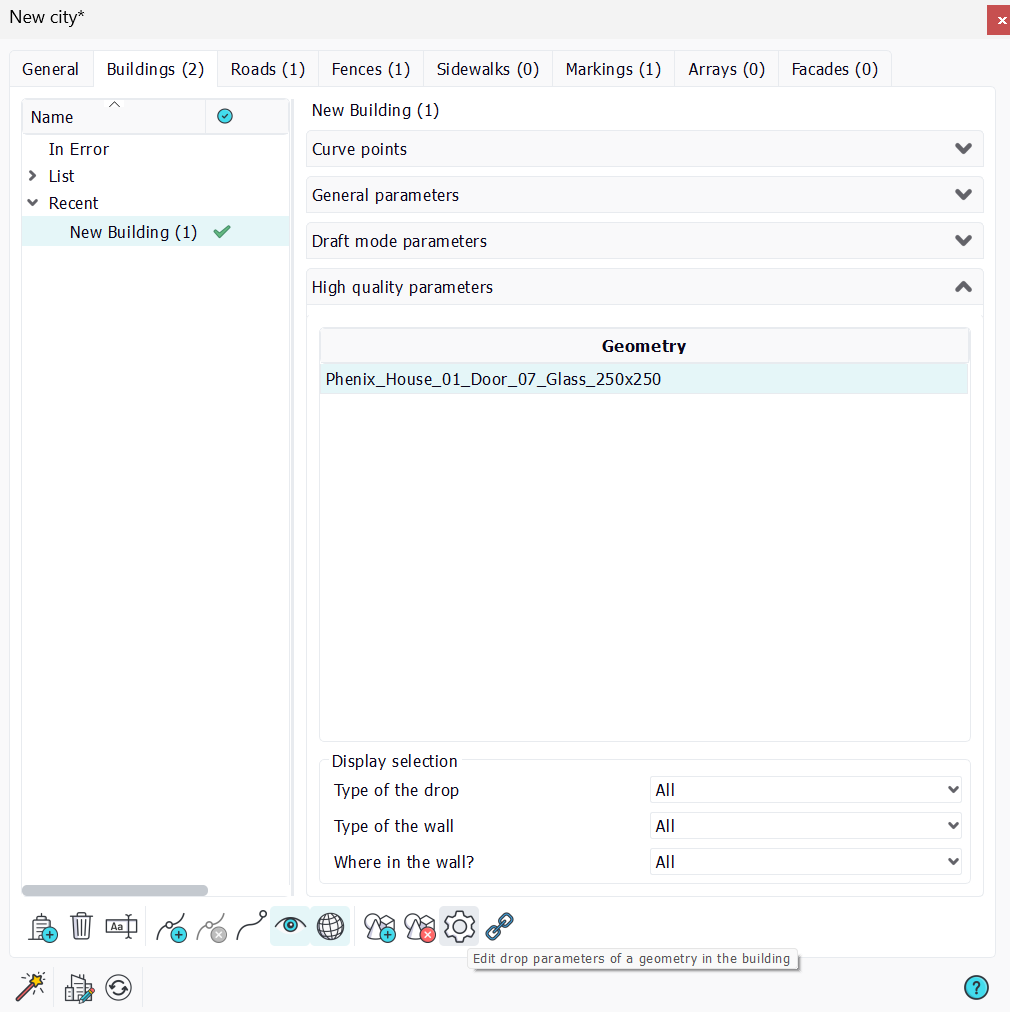The width and height of the screenshot is (1010, 1012).
Task: Switch to the Roads (1) tab
Action: [x=268, y=69]
